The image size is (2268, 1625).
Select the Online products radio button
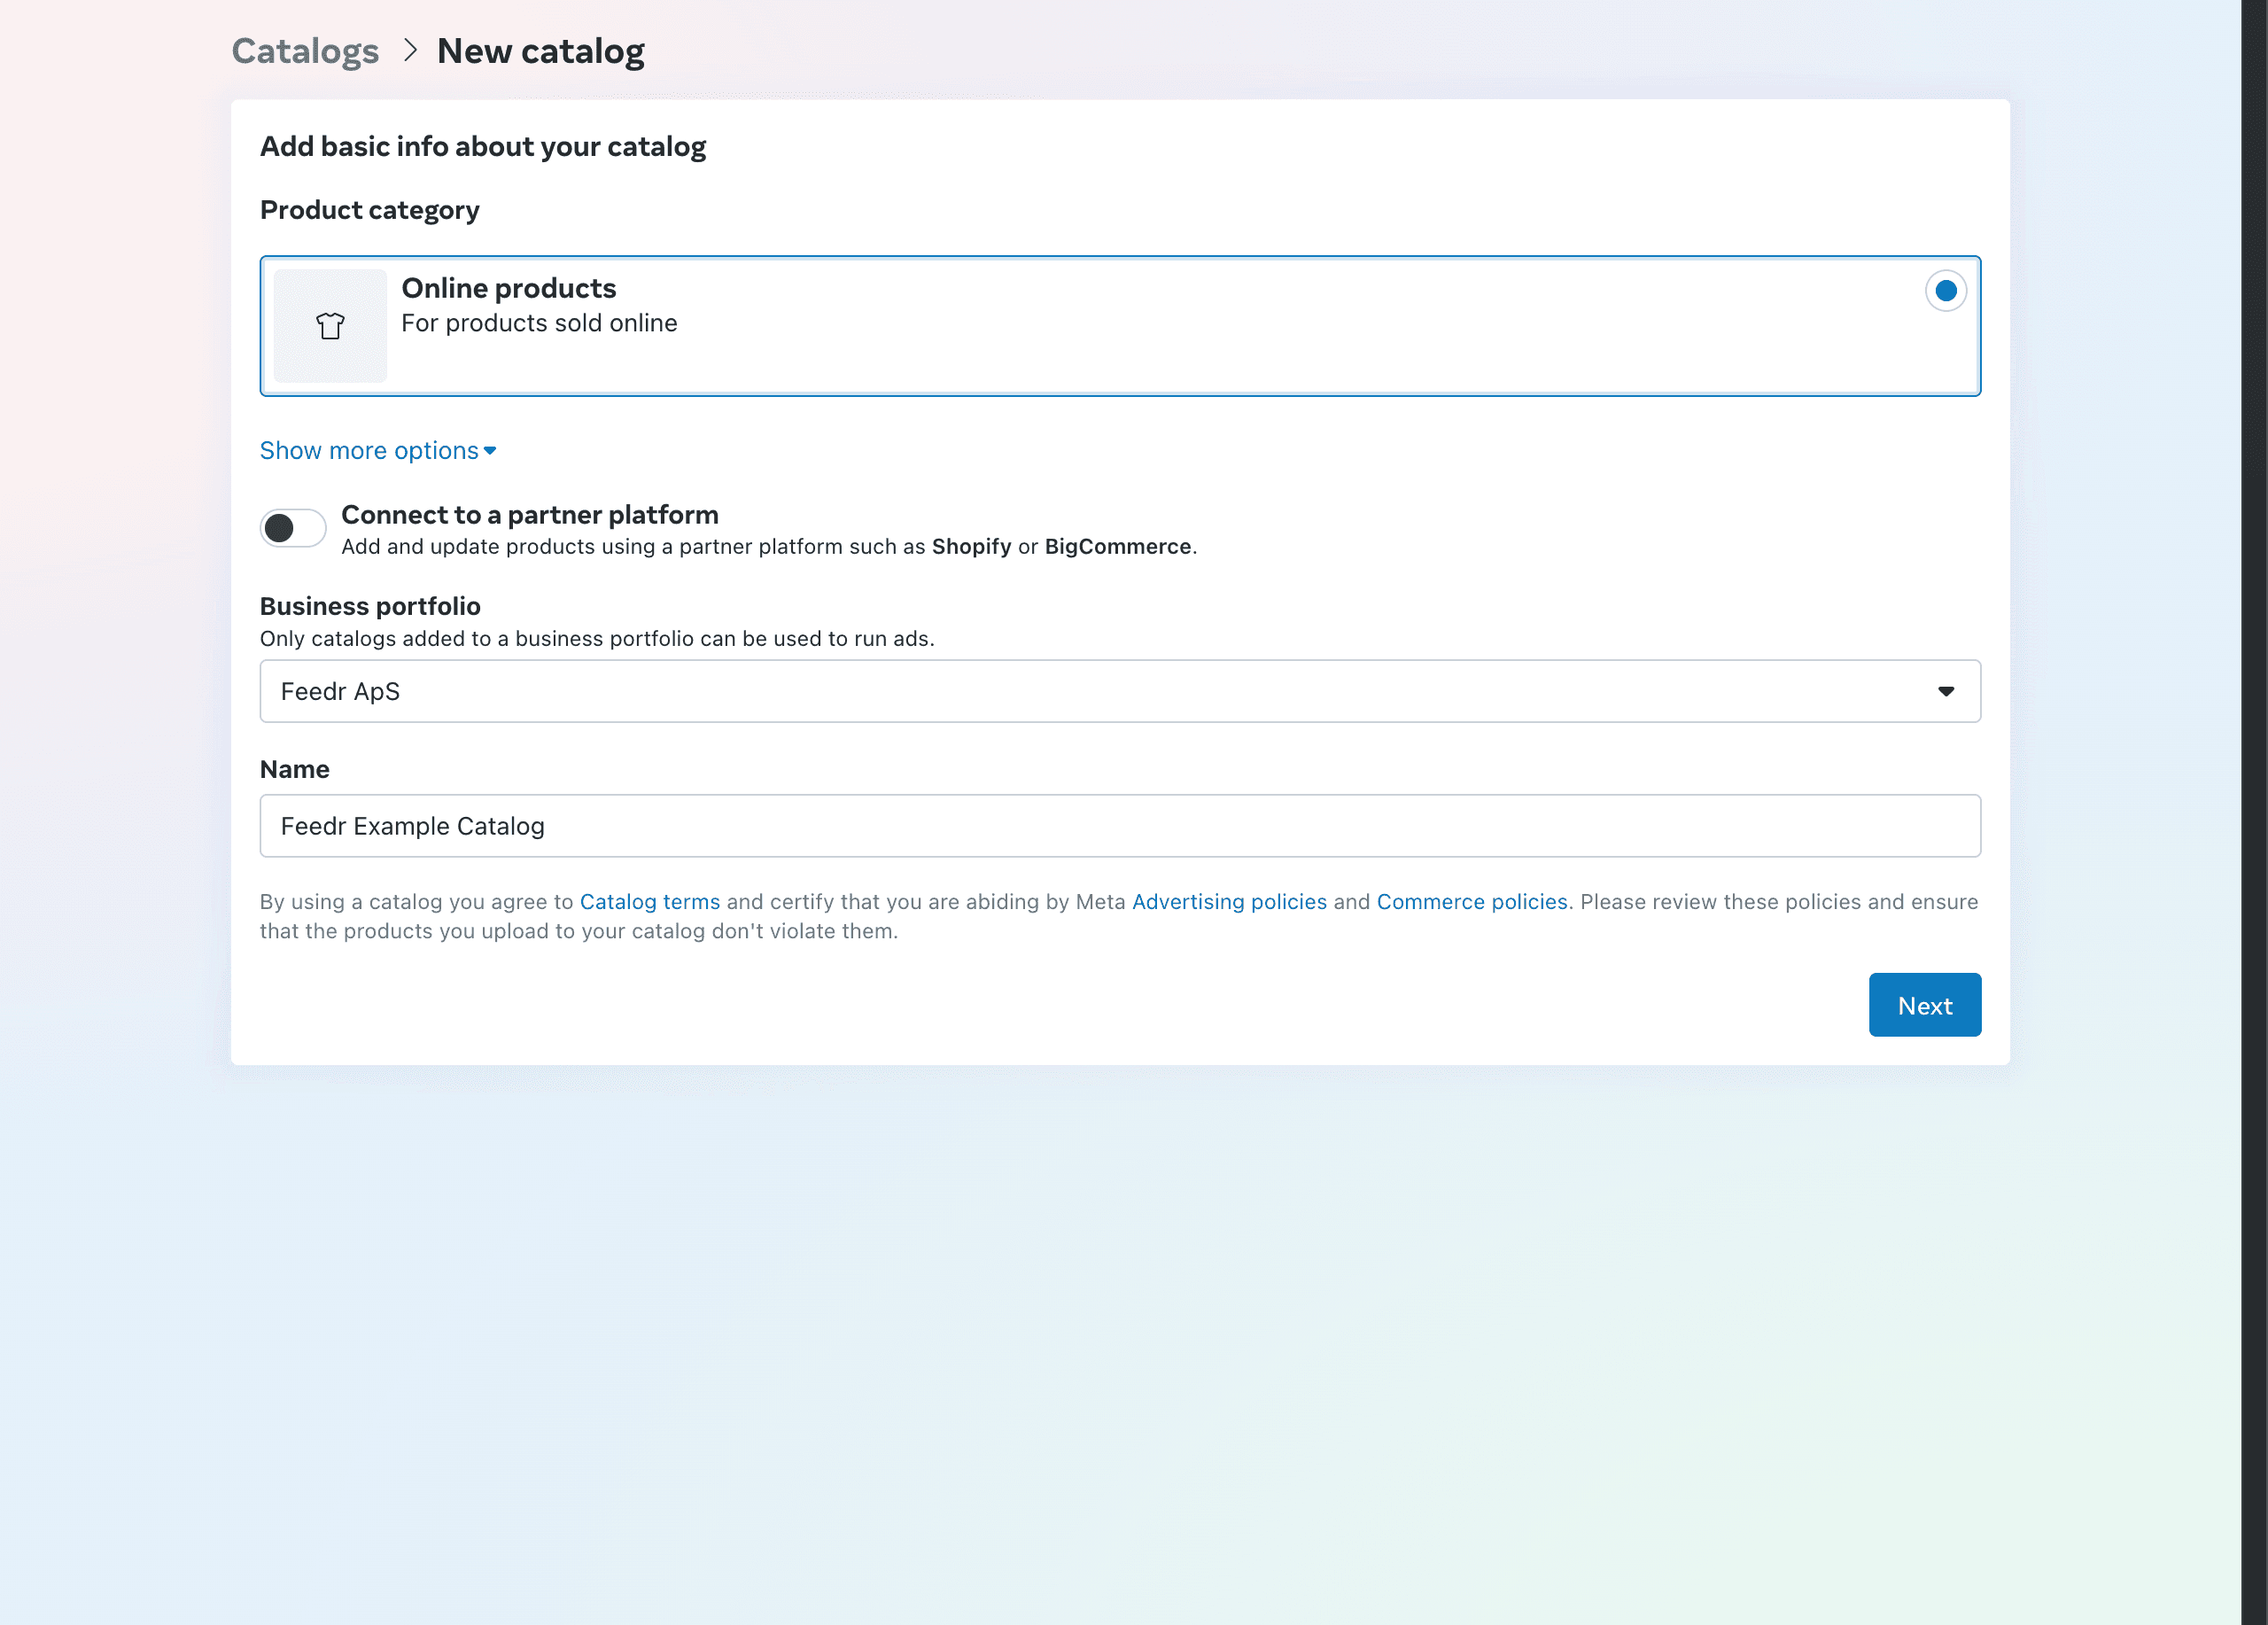[1945, 291]
